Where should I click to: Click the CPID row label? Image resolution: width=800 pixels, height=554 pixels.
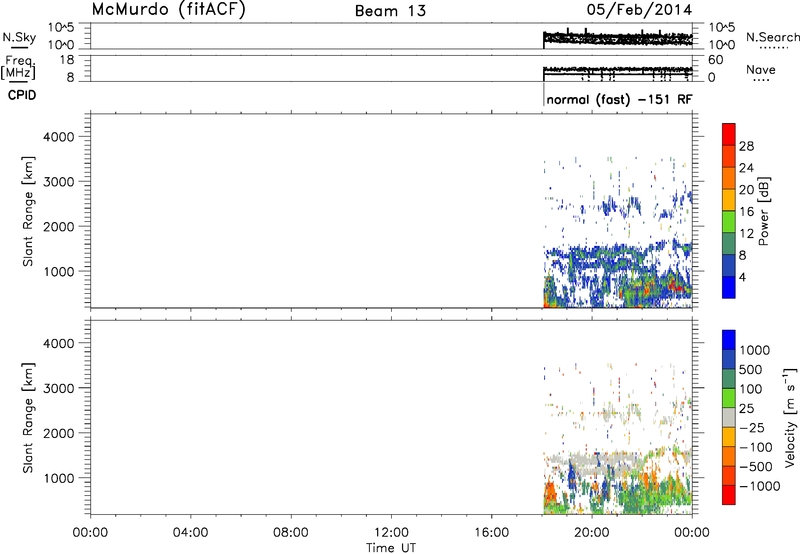click(x=22, y=95)
